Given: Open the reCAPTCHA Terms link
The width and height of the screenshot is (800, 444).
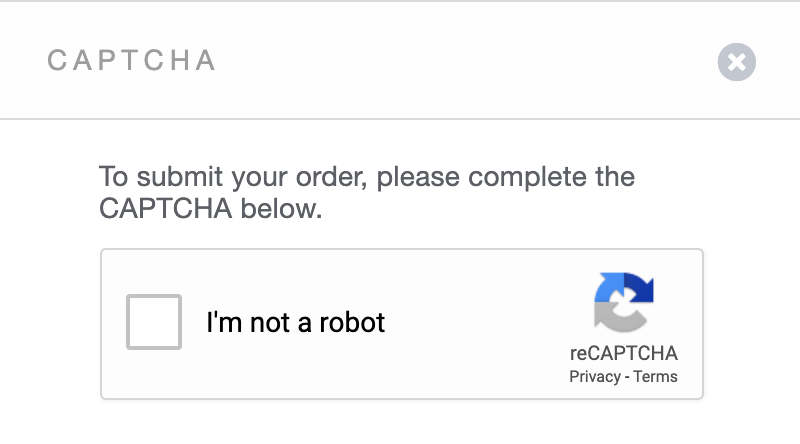Looking at the screenshot, I should point(656,377).
